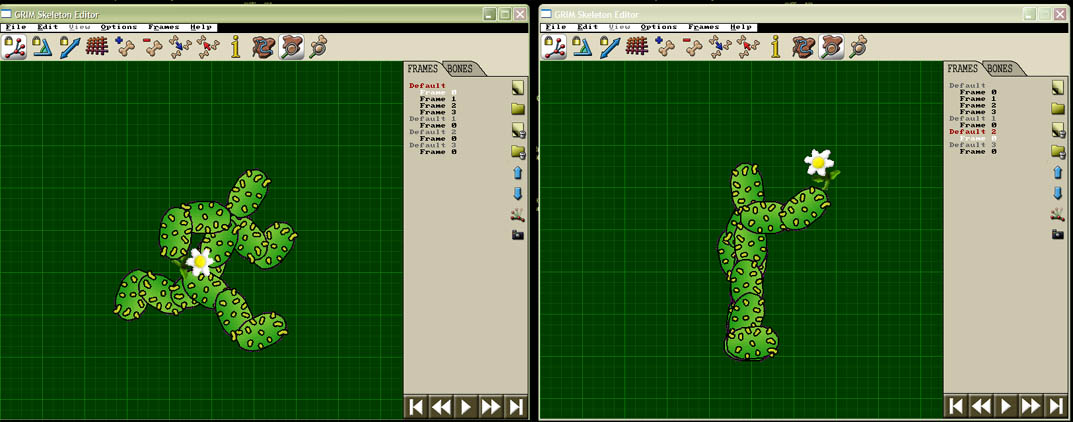Image resolution: width=1073 pixels, height=422 pixels.
Task: Switch to the BONES tab in left editor
Action: pos(461,69)
